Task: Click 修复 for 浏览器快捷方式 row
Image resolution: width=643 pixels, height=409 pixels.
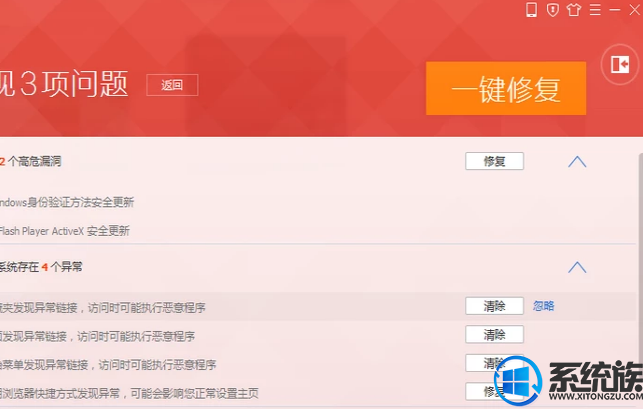Action: coord(495,392)
